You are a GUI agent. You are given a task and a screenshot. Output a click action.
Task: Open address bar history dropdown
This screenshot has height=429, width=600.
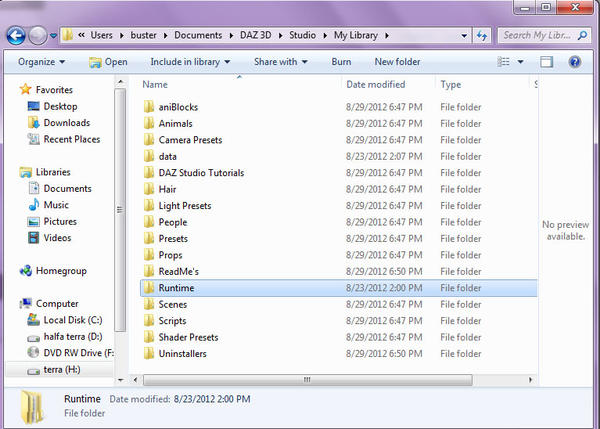coord(464,36)
